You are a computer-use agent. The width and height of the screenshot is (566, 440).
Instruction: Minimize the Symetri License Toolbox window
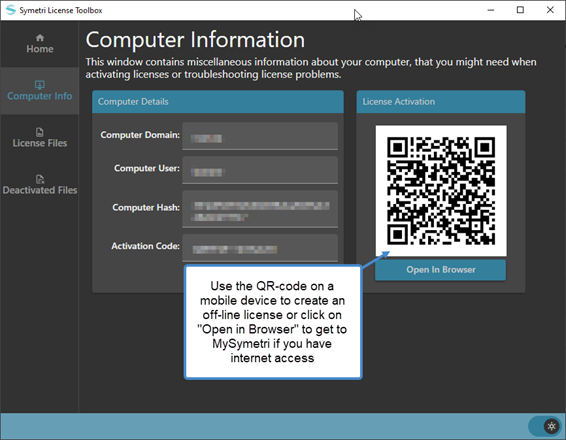click(x=491, y=10)
